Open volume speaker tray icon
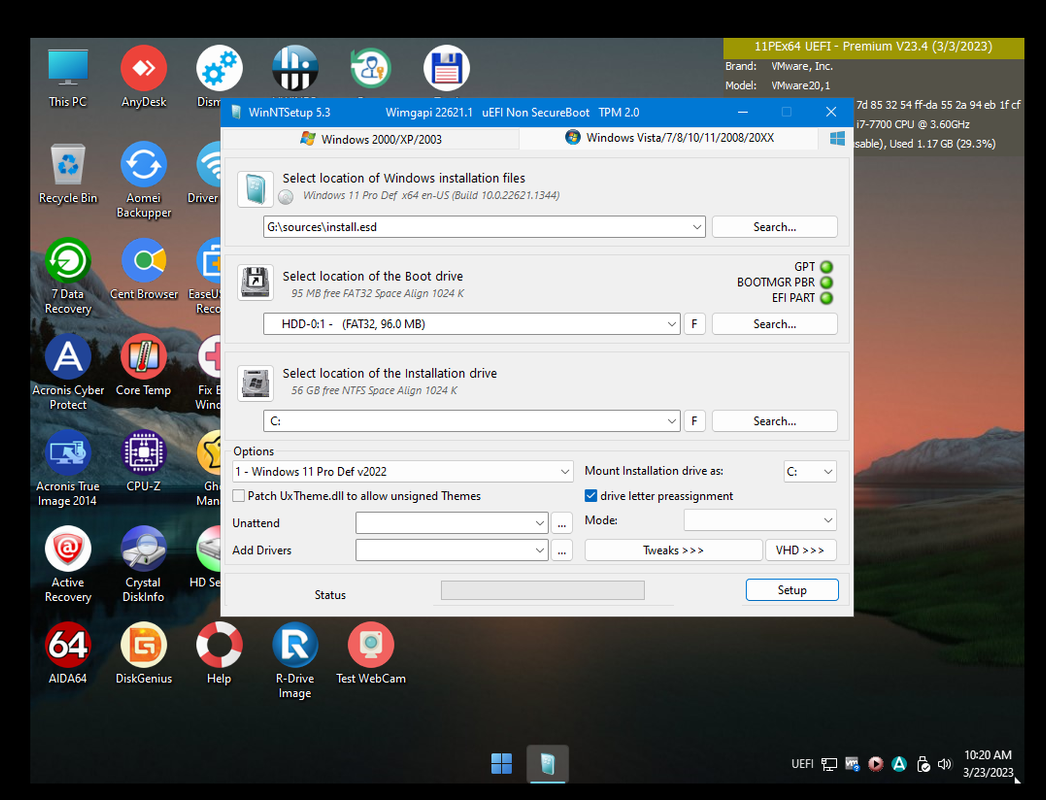The width and height of the screenshot is (1046, 800). pos(945,764)
